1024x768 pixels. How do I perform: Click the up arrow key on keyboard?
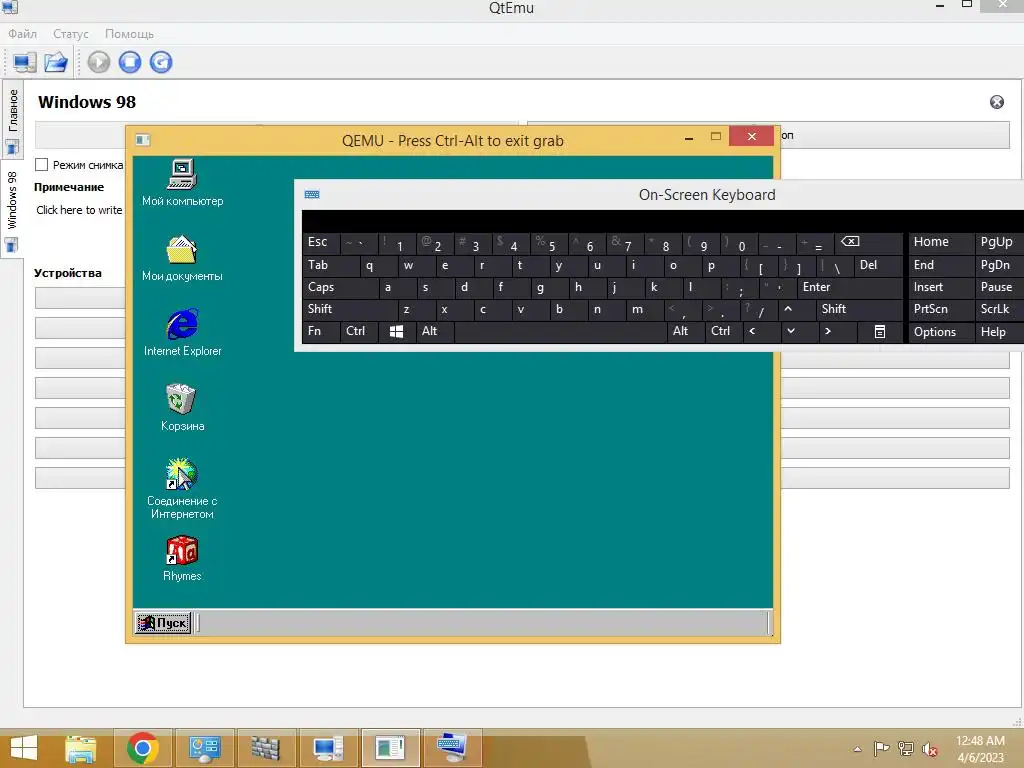pos(796,310)
